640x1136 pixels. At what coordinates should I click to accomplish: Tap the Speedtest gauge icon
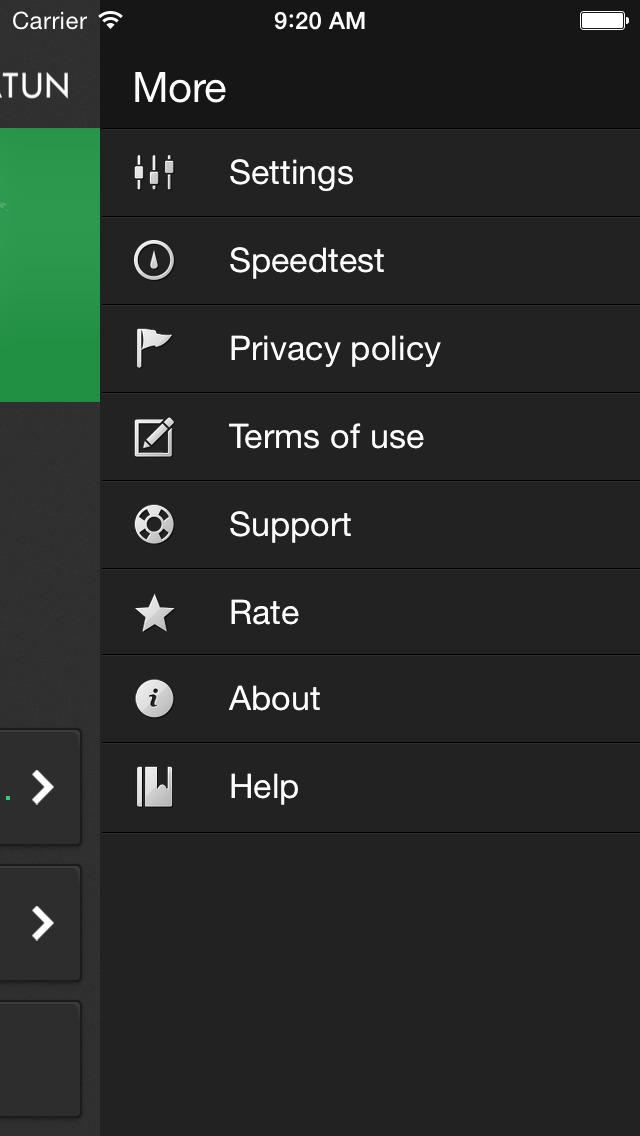[154, 261]
